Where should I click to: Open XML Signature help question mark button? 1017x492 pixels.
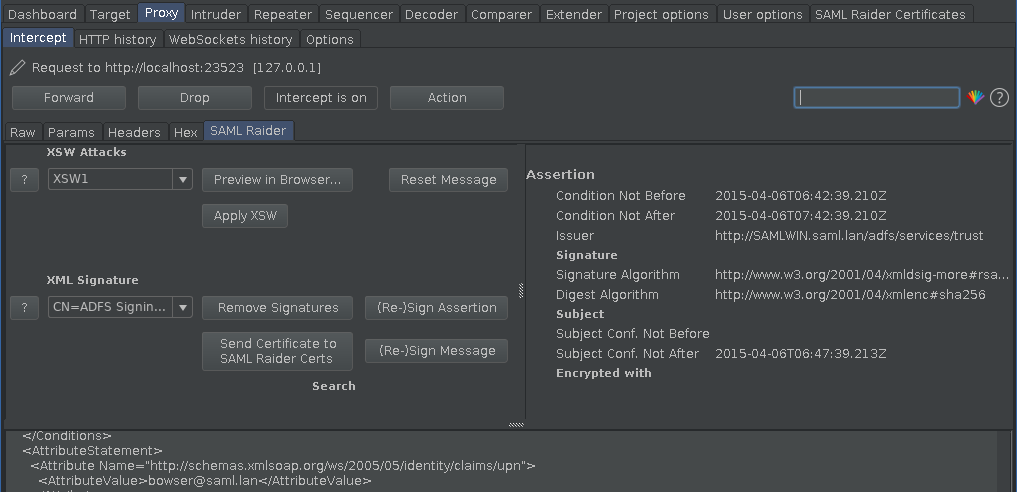pyautogui.click(x=25, y=308)
